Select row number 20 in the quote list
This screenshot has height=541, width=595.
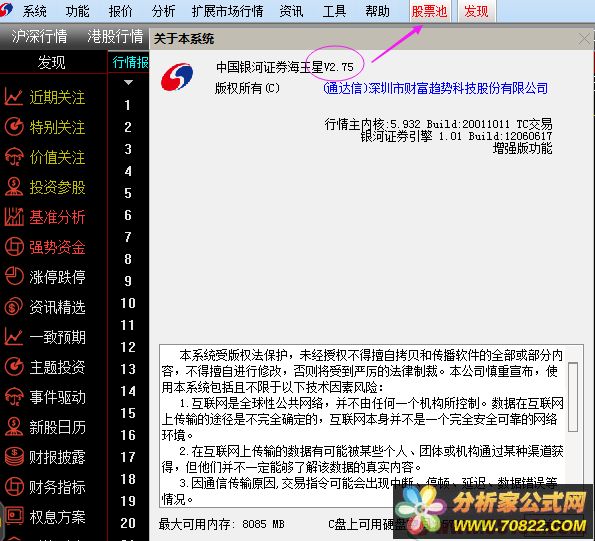pos(128,523)
